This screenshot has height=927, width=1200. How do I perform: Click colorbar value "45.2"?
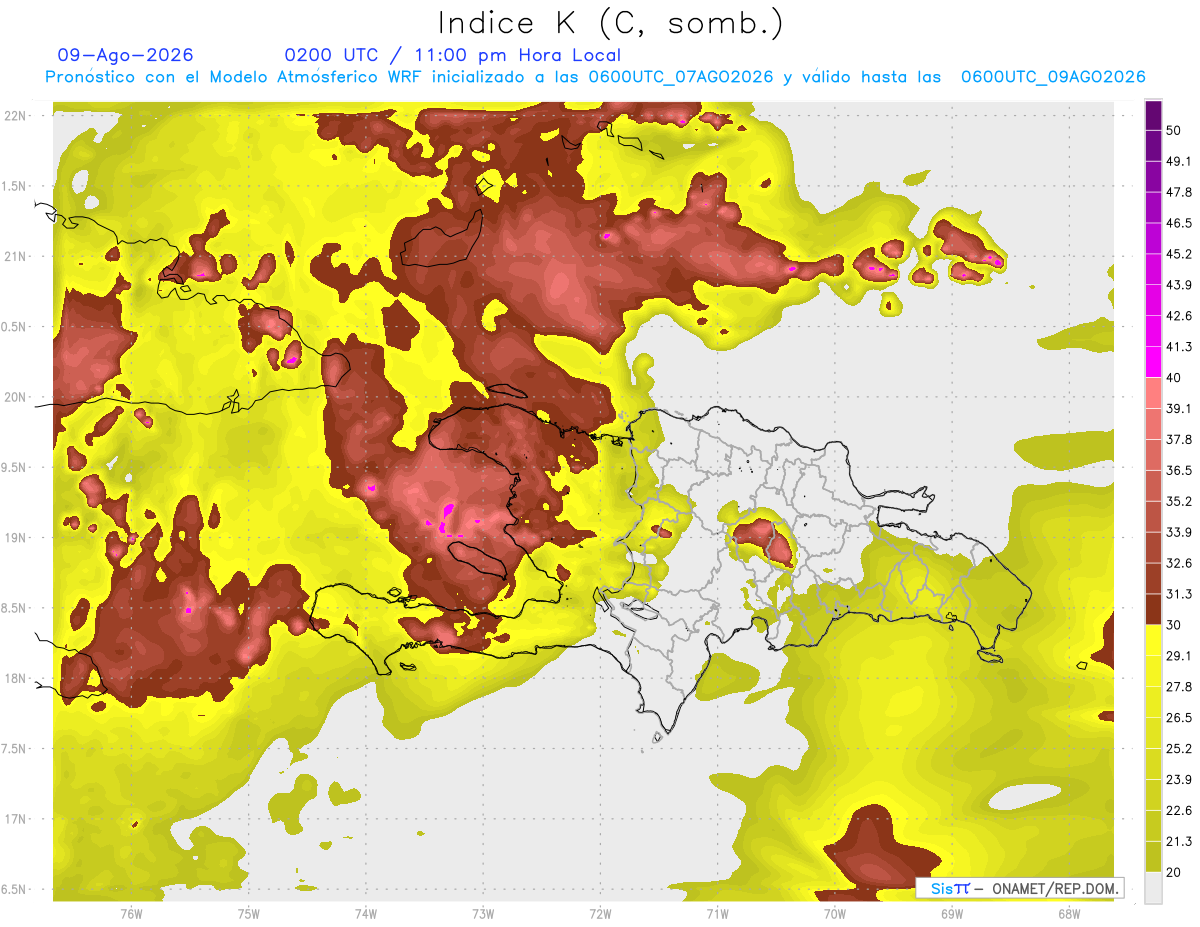[x=1179, y=254]
